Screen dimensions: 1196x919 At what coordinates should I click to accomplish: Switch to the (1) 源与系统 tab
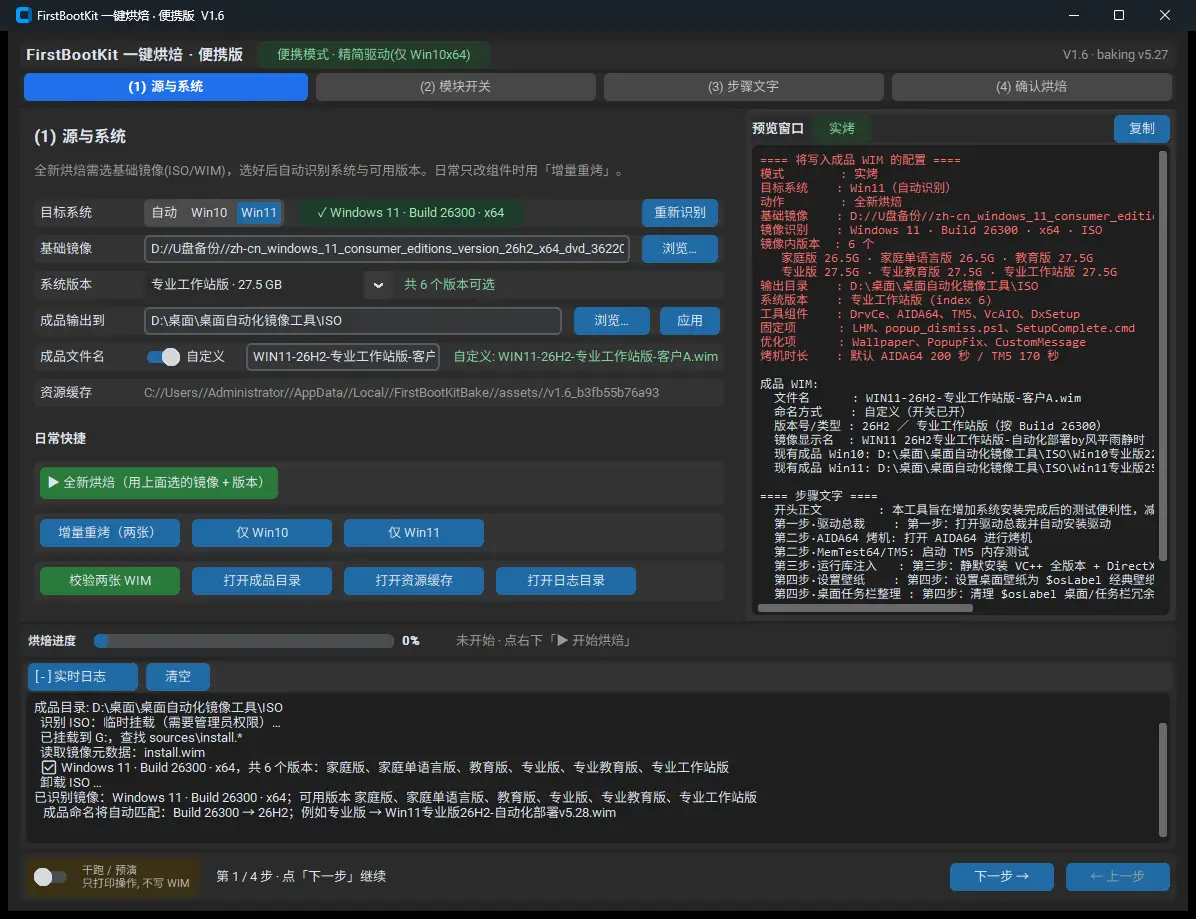166,87
